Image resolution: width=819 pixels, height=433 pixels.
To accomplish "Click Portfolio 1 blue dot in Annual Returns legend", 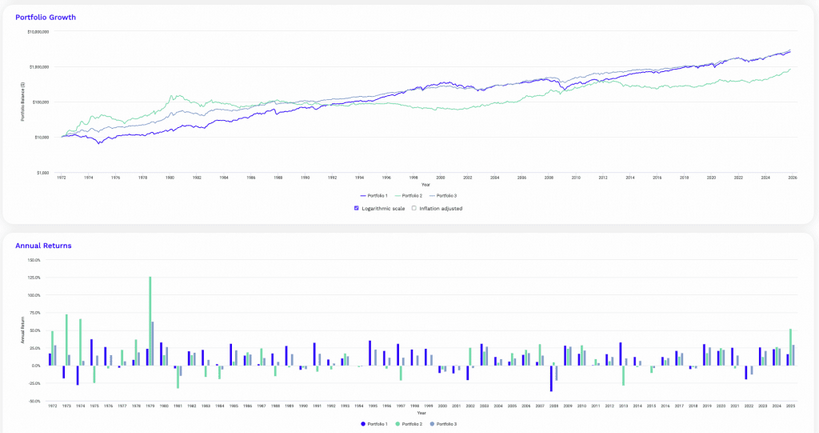I will click(x=363, y=424).
